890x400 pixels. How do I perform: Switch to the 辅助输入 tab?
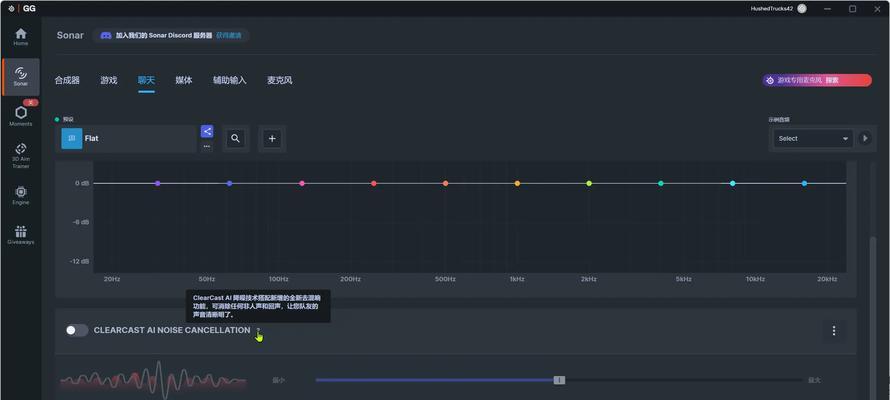pyautogui.click(x=230, y=80)
